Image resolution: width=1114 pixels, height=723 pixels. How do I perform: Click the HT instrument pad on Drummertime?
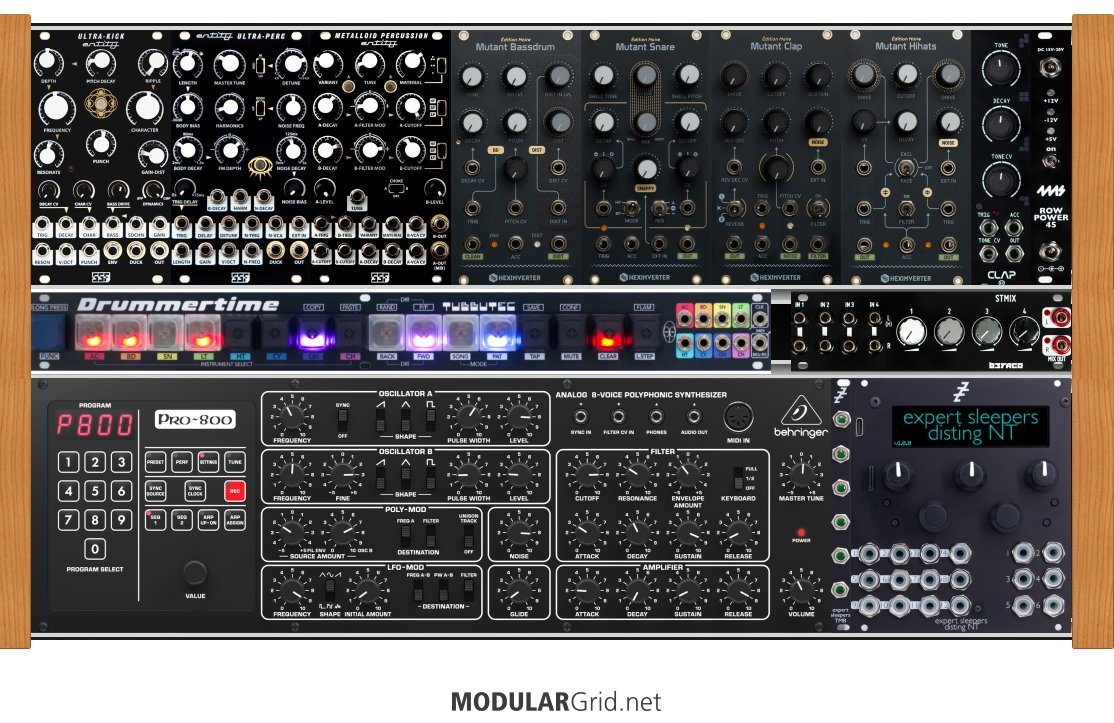point(239,332)
